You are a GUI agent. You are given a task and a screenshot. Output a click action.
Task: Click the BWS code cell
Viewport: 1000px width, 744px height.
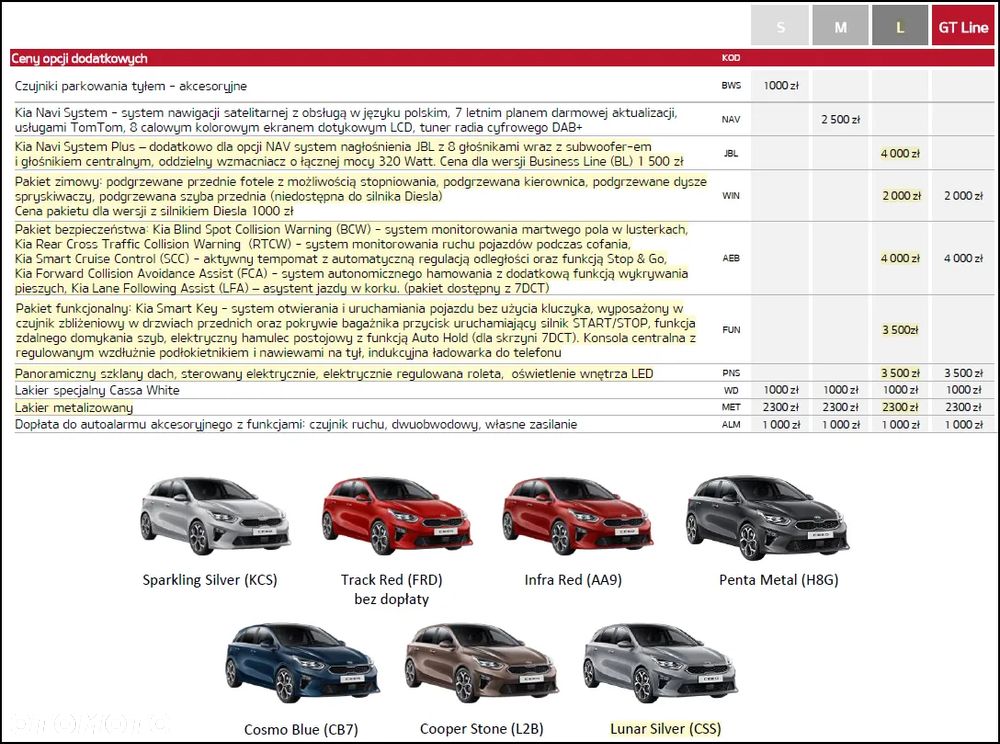[731, 85]
